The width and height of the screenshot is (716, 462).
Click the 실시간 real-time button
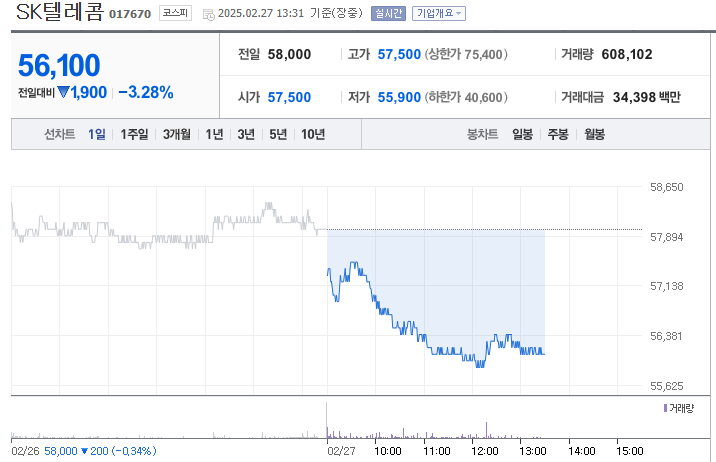click(x=388, y=13)
